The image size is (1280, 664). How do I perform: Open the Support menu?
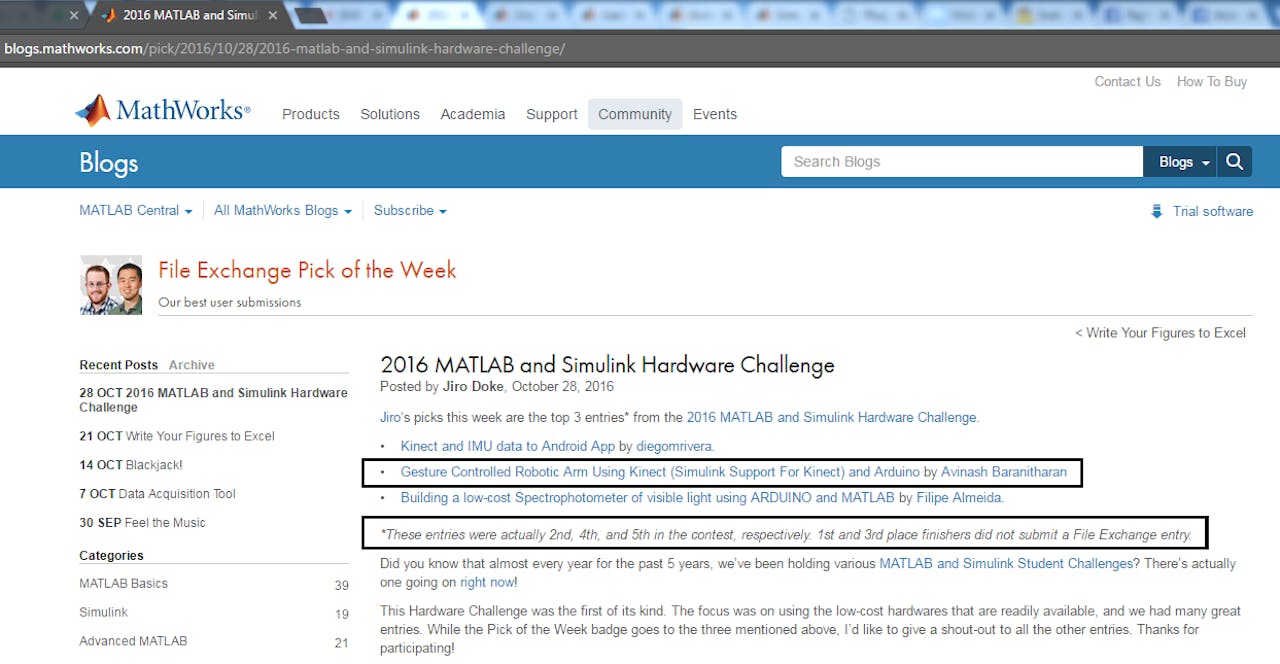tap(552, 114)
